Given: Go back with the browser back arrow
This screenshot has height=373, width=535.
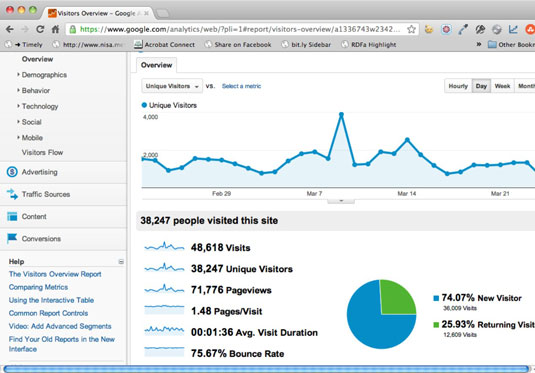Looking at the screenshot, I should tap(10, 29).
